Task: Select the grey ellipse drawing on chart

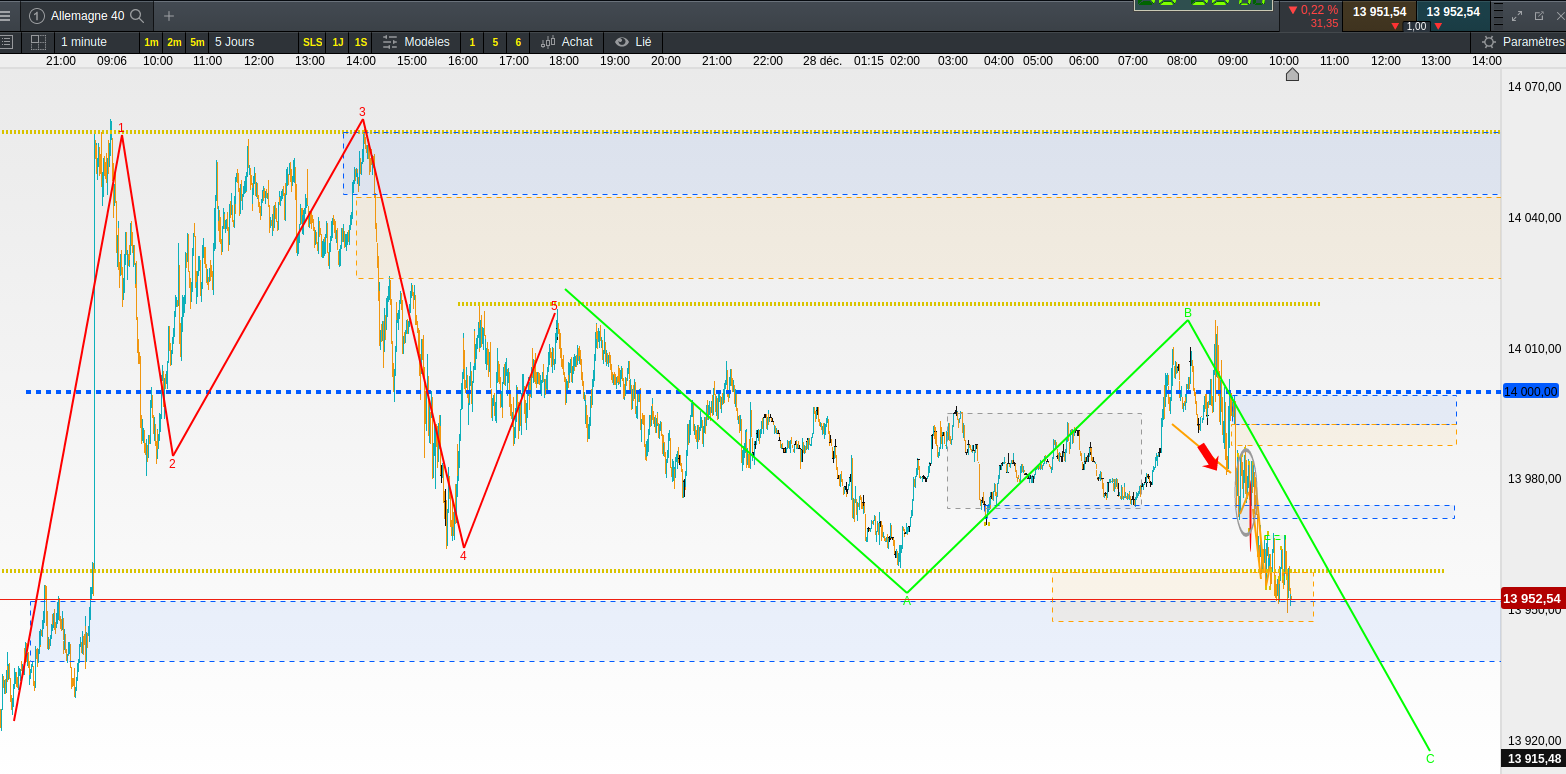Action: [1246, 491]
